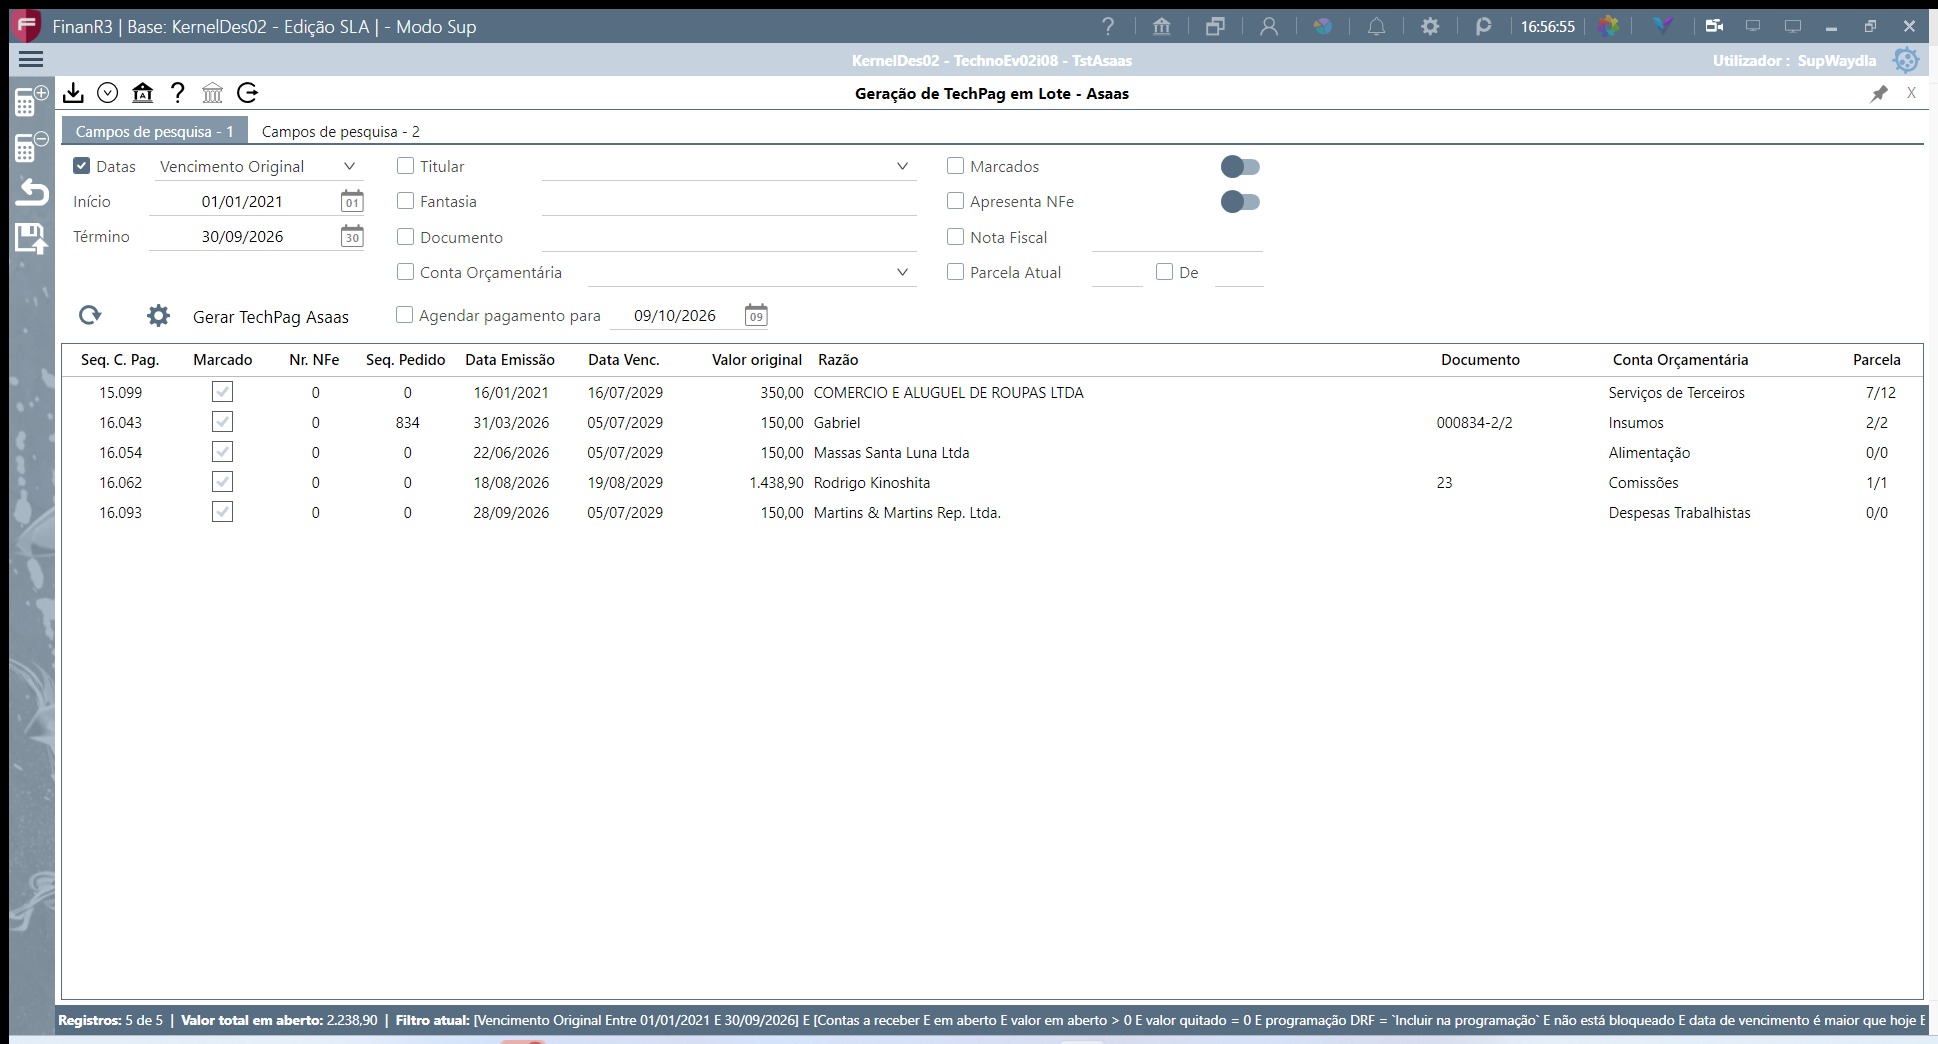The width and height of the screenshot is (1938, 1044).
Task: Open the hamburger menu icon
Action: (x=31, y=60)
